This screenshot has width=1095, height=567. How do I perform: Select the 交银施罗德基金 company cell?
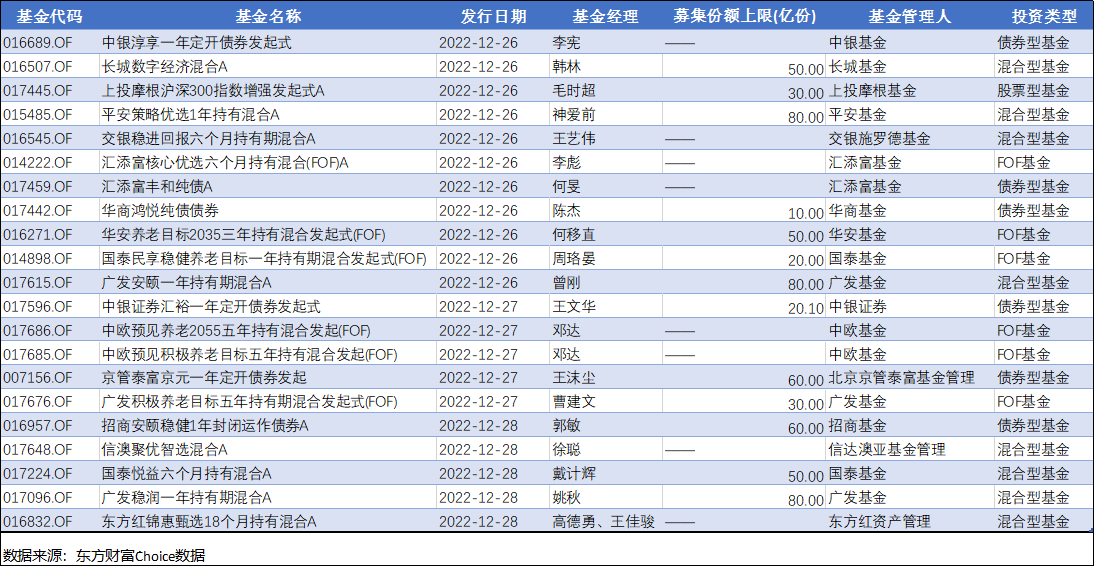click(x=879, y=139)
